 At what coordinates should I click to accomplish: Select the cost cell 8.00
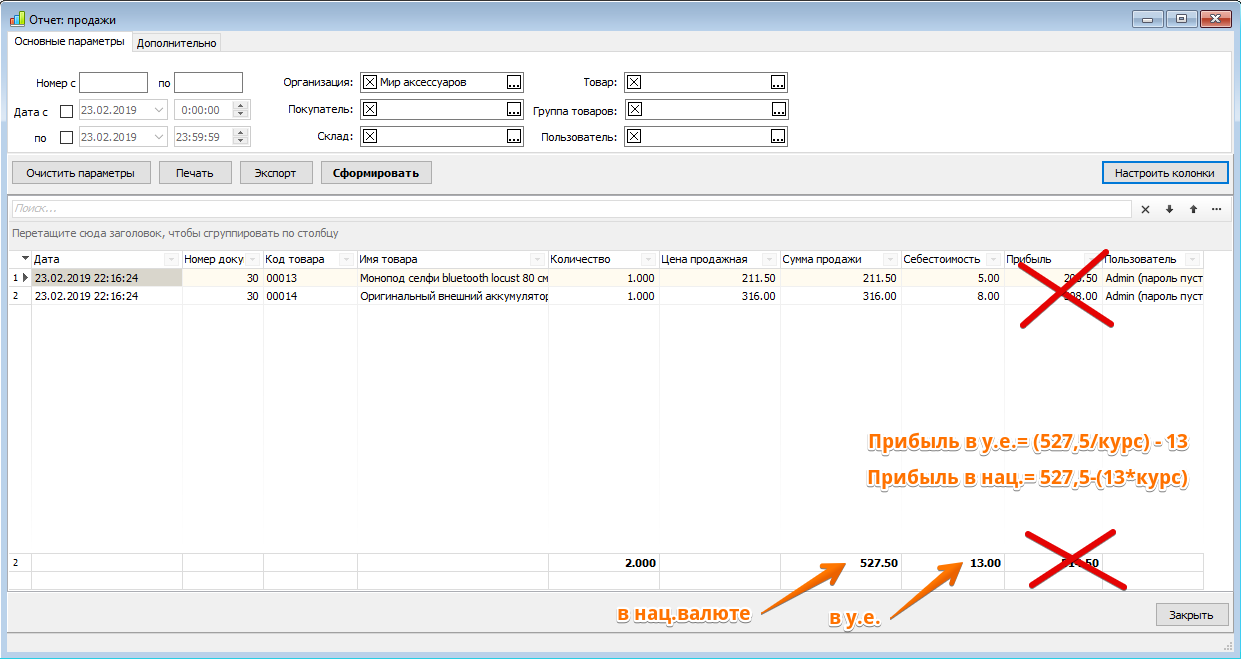(x=952, y=296)
